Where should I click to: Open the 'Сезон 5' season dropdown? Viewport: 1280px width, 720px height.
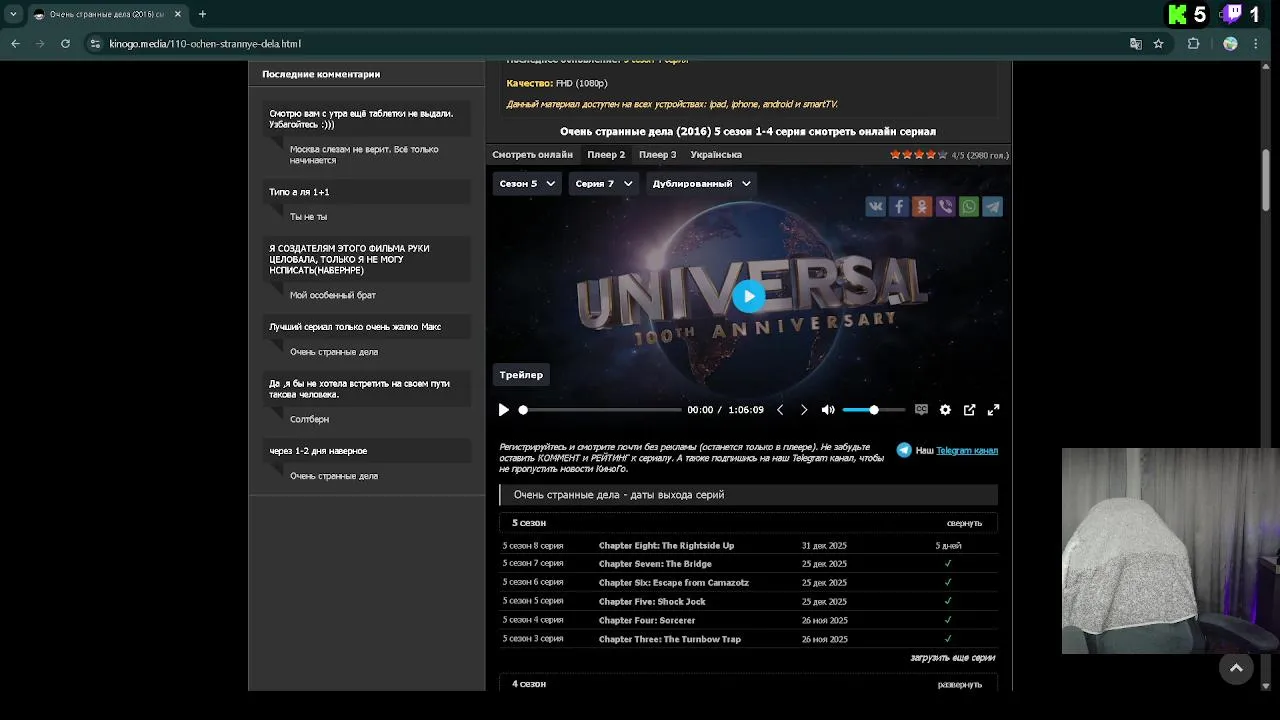tap(527, 184)
